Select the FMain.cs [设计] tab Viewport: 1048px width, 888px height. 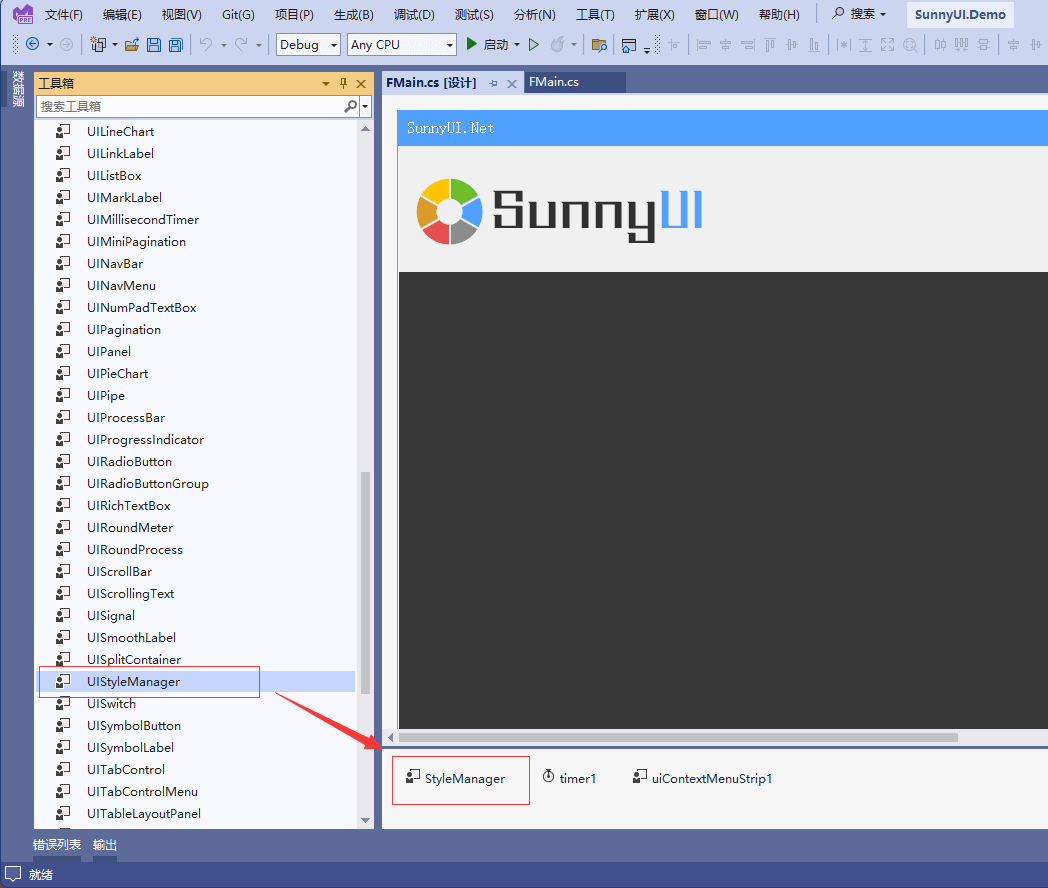431,83
